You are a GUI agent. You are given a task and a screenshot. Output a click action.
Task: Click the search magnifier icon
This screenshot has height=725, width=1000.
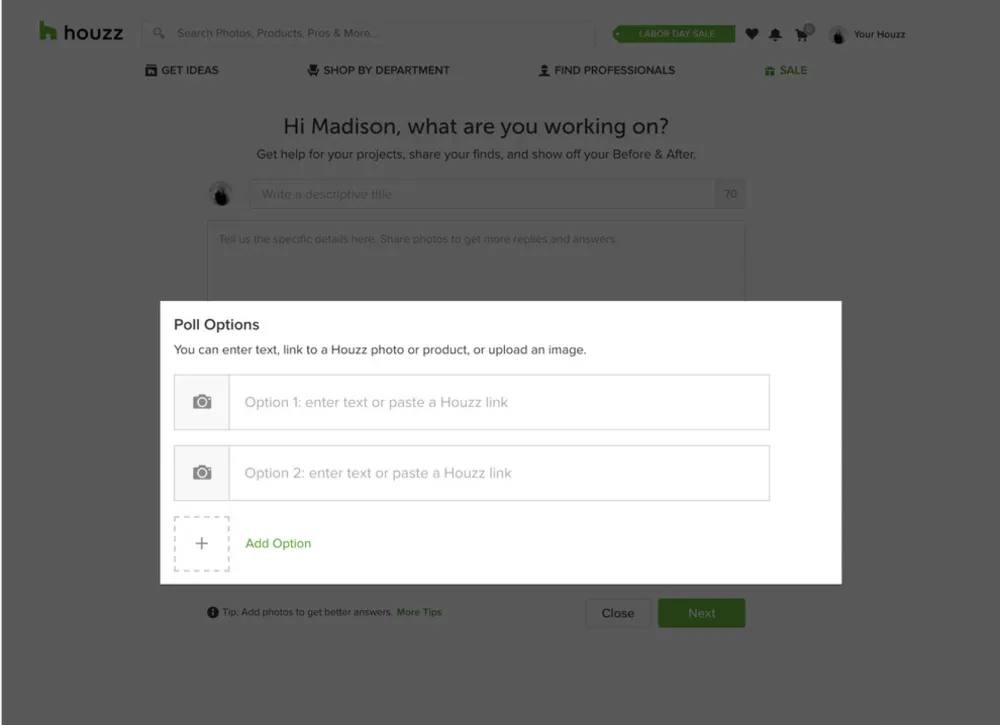(x=159, y=33)
